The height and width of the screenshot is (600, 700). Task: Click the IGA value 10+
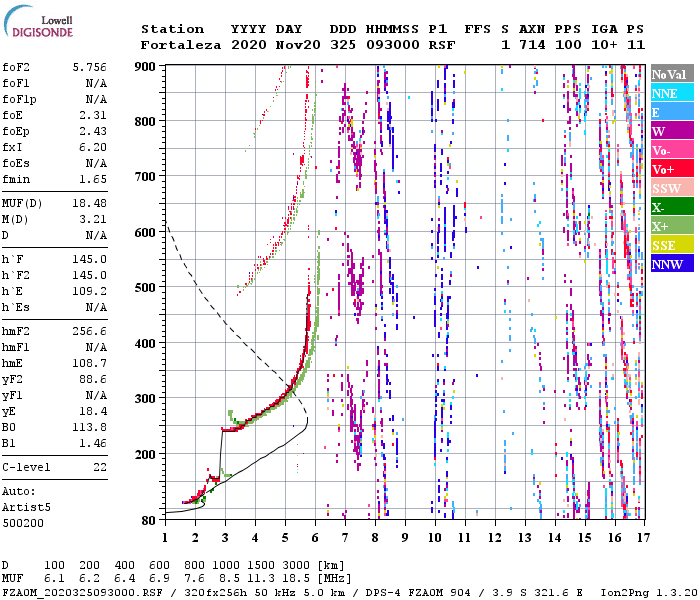(604, 45)
